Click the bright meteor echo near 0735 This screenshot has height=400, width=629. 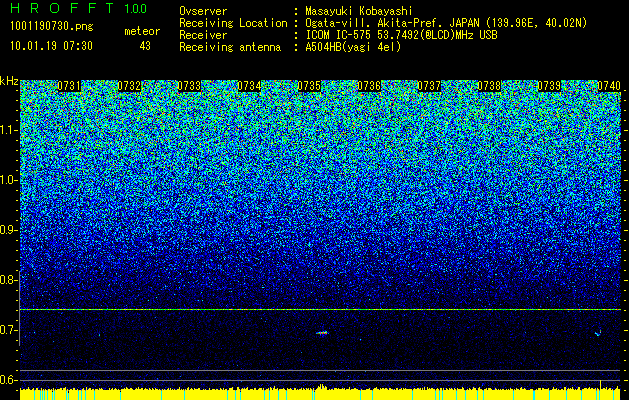coord(322,333)
